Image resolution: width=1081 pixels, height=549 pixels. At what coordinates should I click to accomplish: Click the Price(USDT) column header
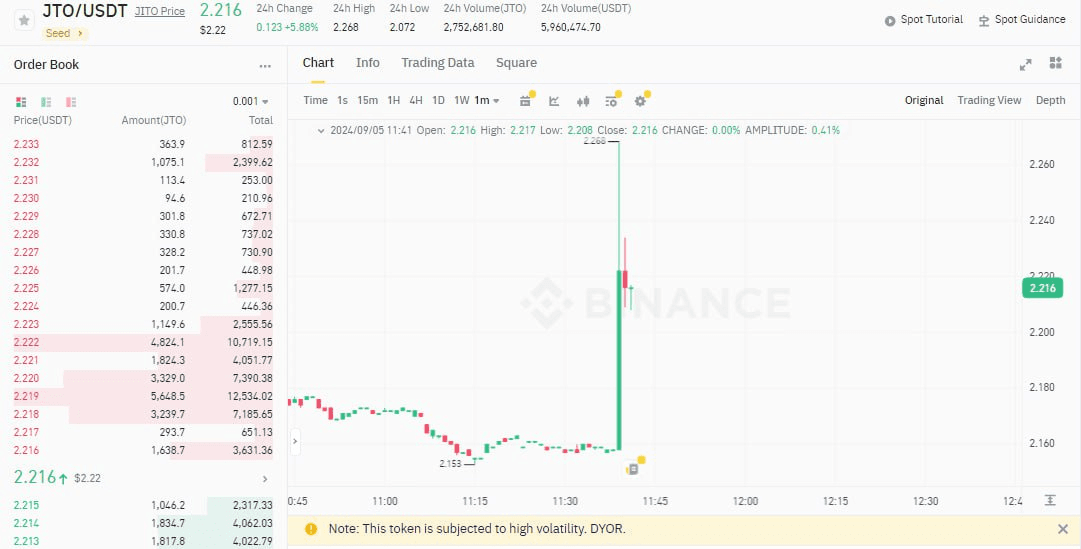[43, 120]
